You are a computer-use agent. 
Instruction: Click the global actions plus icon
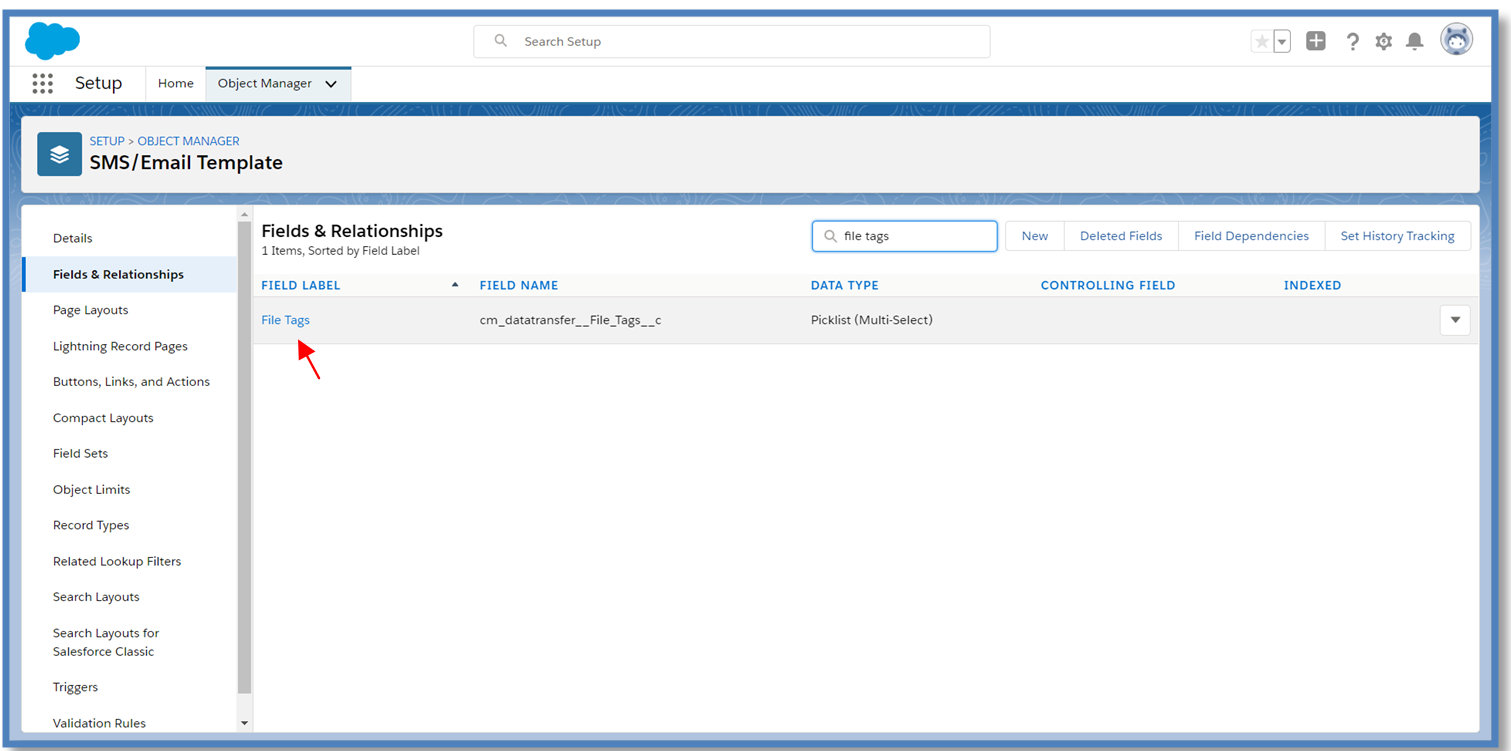[1316, 41]
